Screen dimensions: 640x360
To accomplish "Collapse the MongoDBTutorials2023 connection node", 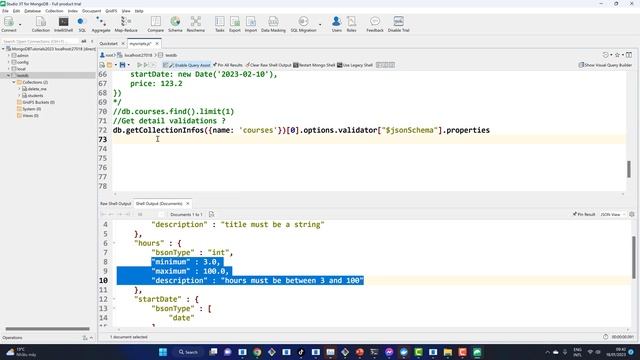I will pos(3,49).
